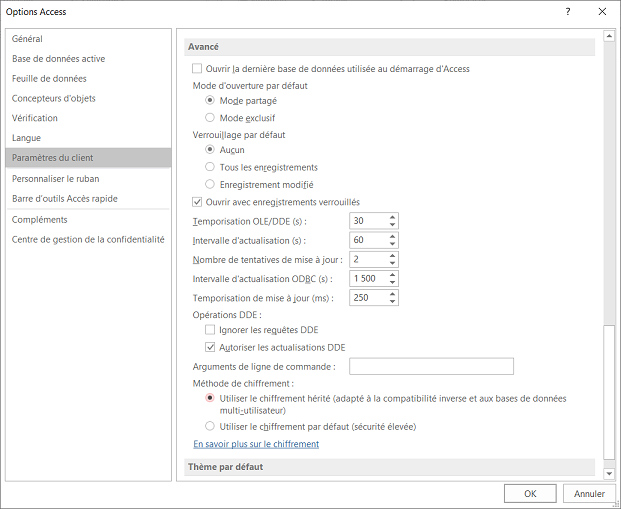Viewport: 621px width, 509px height.
Task: Check Ignorer les requêtes DDE
Action: coord(210,329)
